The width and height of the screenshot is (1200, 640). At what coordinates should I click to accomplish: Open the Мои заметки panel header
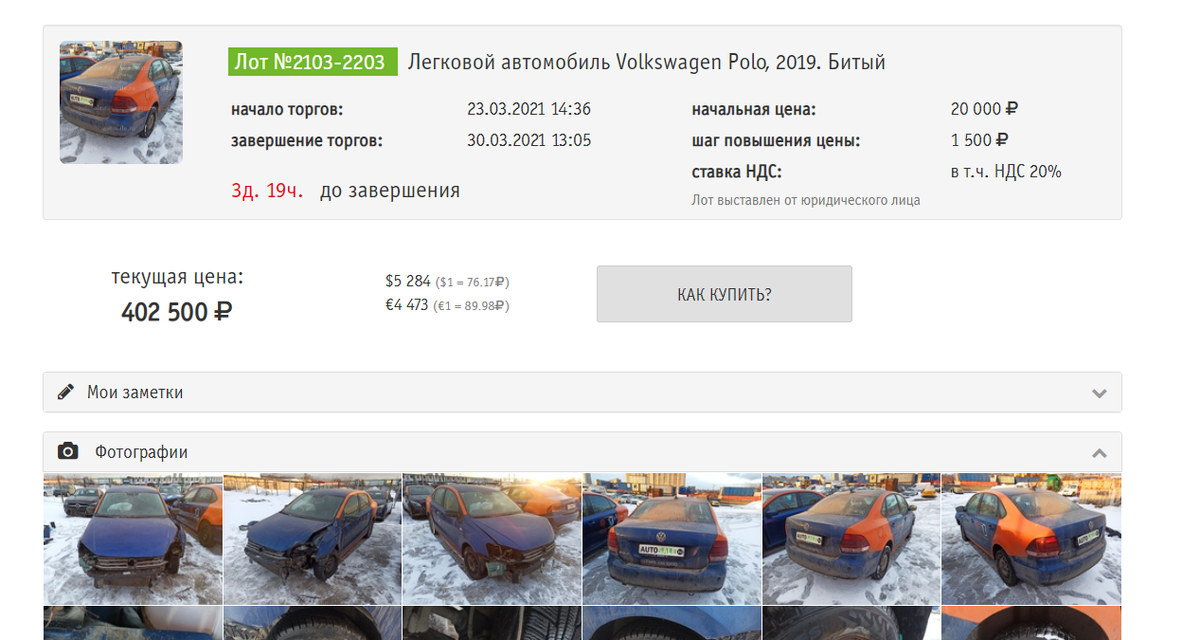click(582, 392)
